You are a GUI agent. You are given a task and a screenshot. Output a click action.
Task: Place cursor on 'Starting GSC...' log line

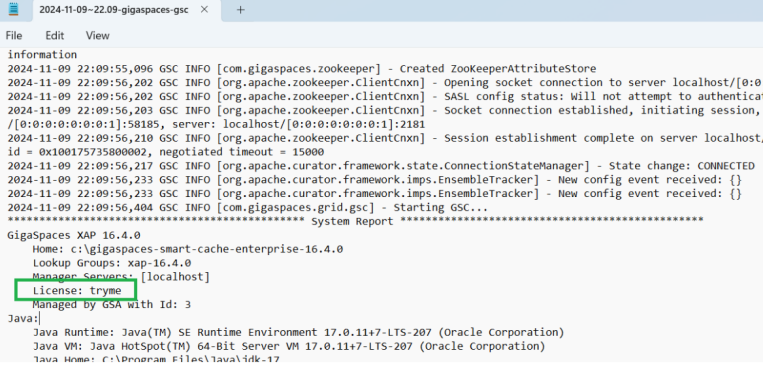click(x=248, y=208)
